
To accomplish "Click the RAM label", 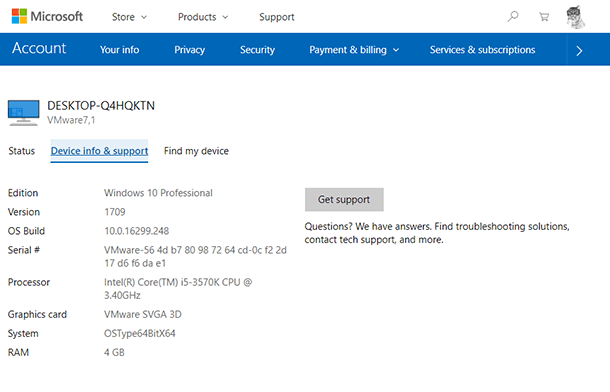I will [18, 352].
